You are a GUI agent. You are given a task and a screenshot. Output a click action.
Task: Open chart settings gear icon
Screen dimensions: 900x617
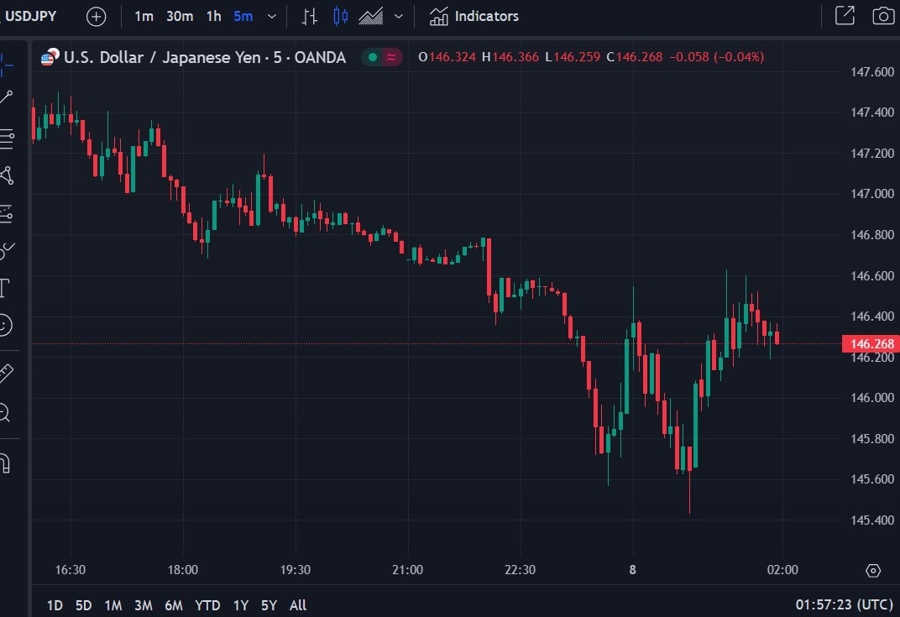click(873, 571)
